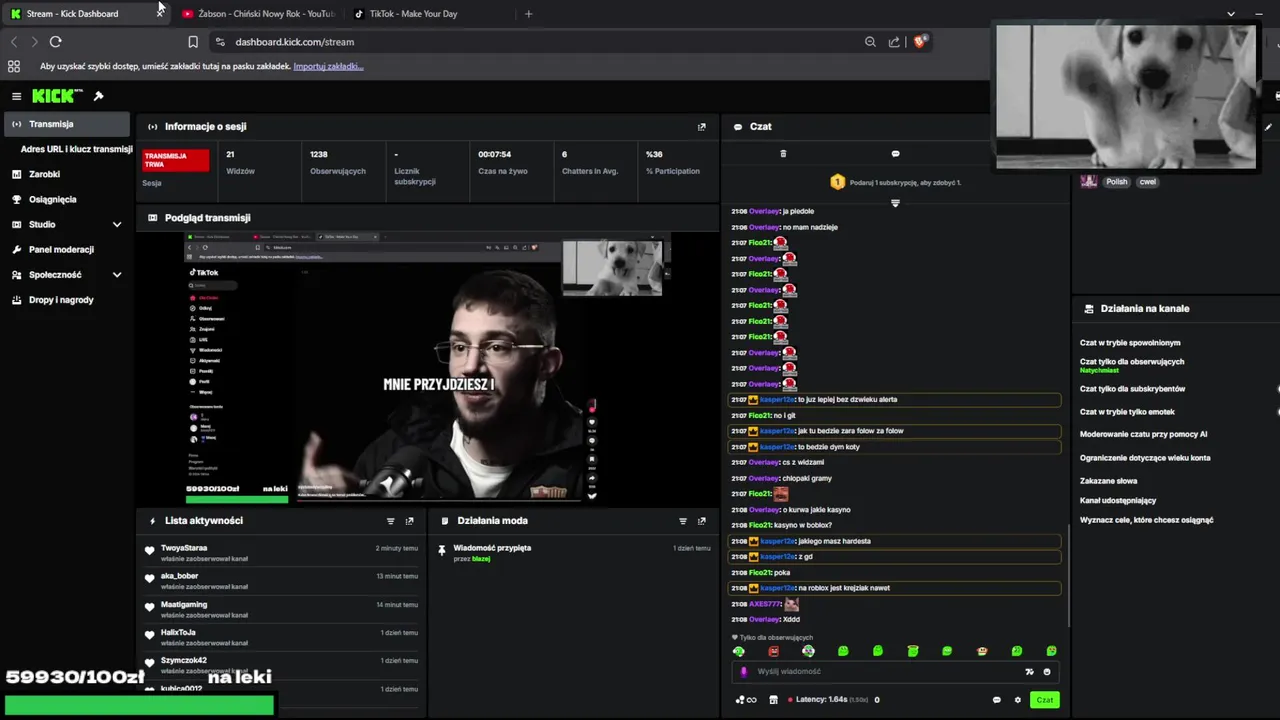Expand the Studio sidebar section
1280x720 pixels.
pos(117,225)
